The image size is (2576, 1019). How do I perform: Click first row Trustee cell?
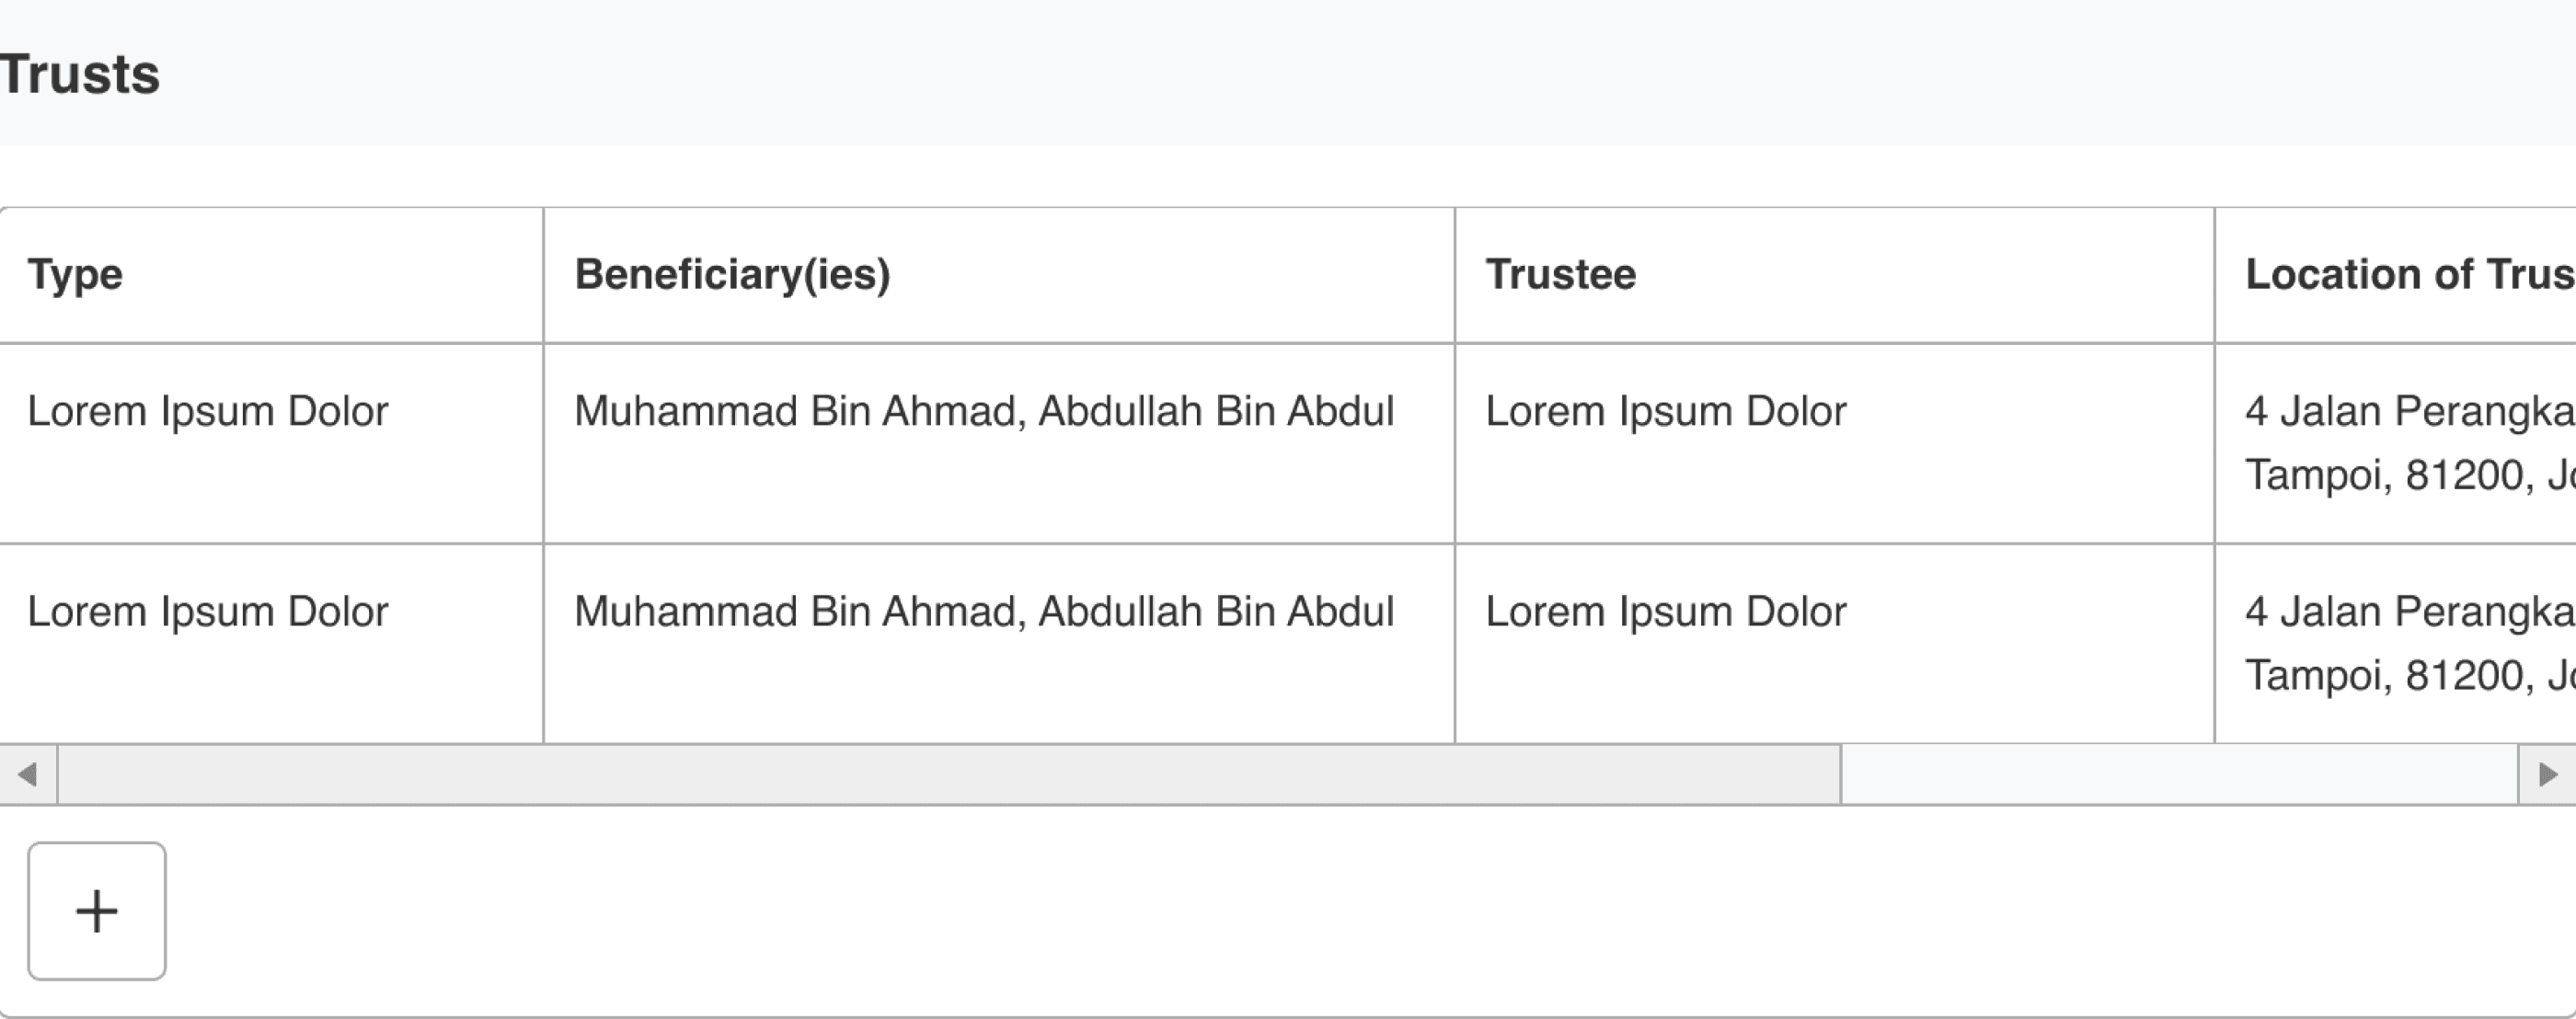tap(1835, 444)
